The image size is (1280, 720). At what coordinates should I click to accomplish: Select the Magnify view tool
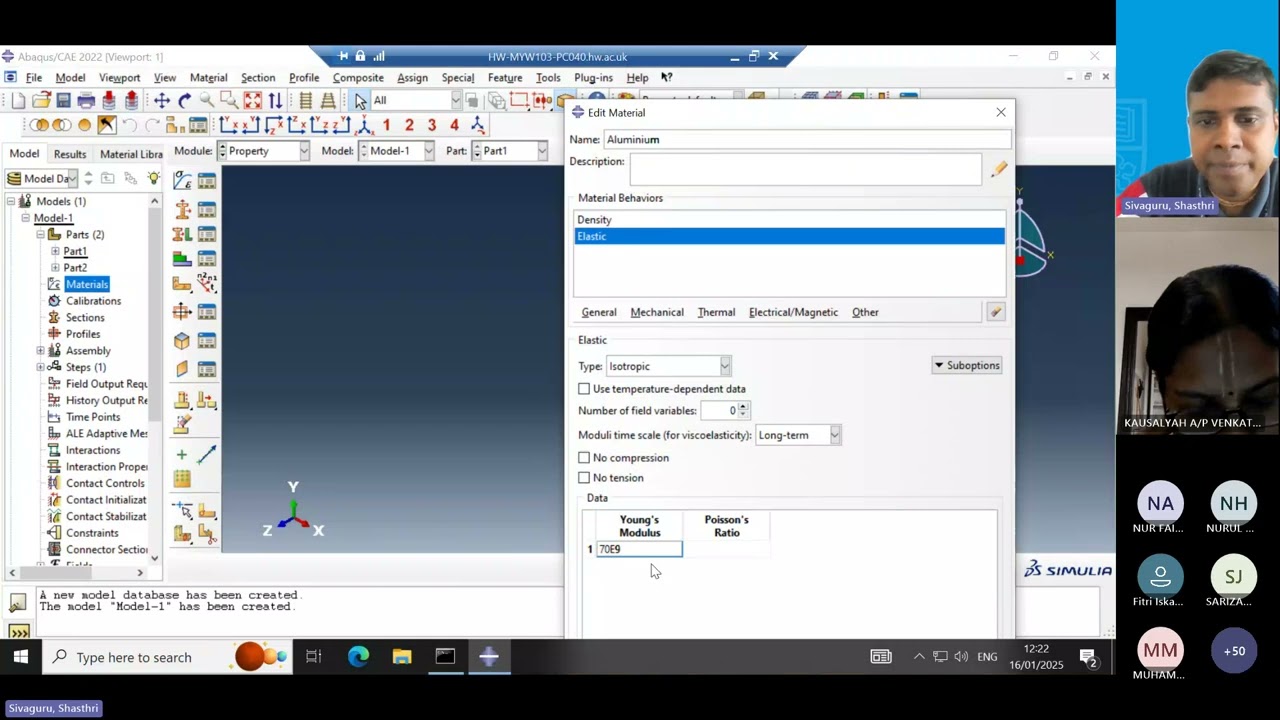coord(206,100)
